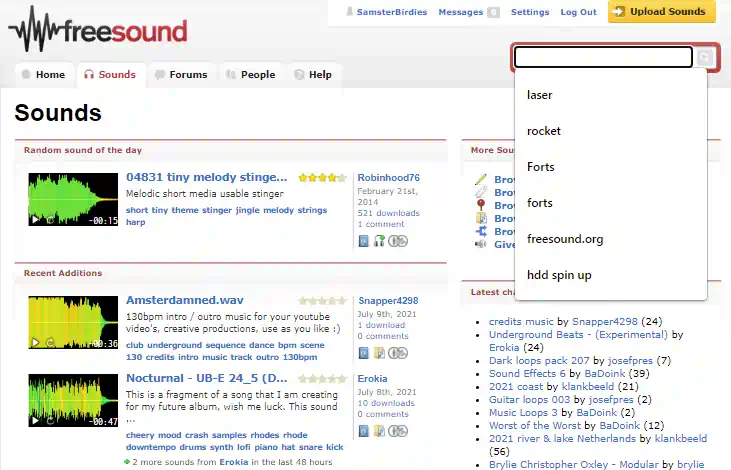
Task: Open the Forums tab
Action: coord(181,75)
